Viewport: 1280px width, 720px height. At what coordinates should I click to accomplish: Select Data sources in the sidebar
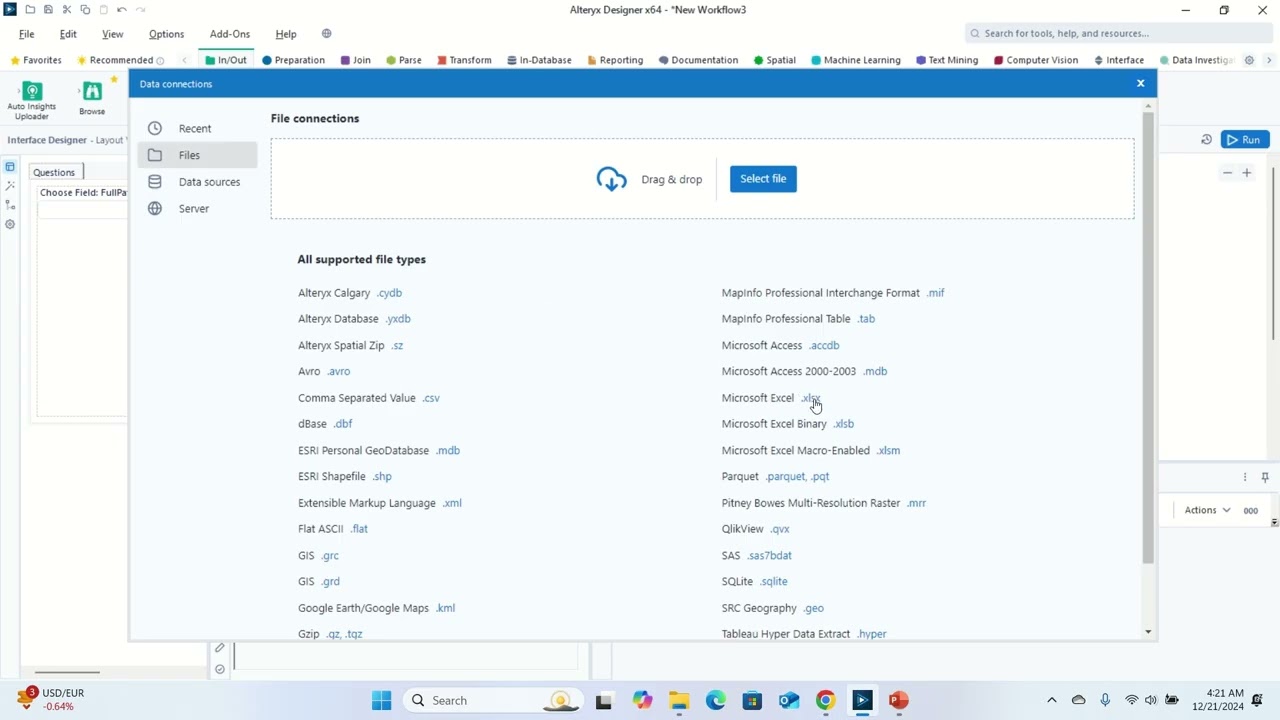click(x=197, y=182)
